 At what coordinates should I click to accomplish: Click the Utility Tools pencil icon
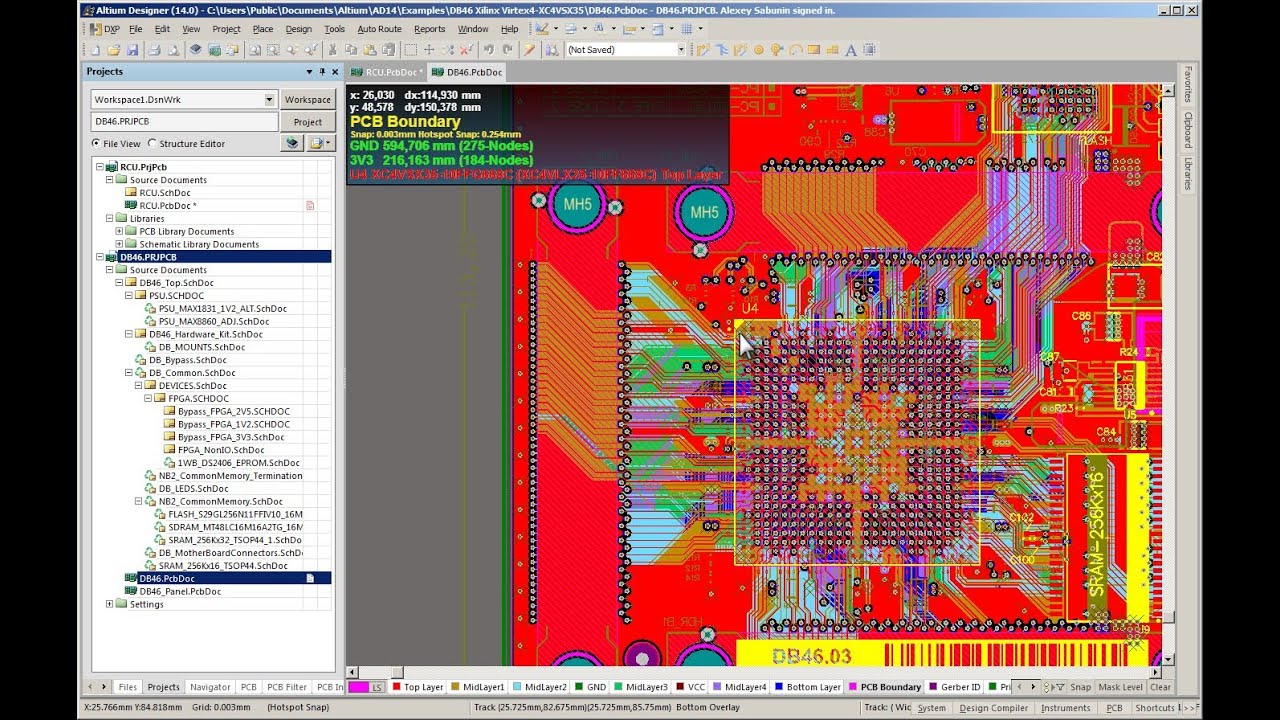coord(541,29)
